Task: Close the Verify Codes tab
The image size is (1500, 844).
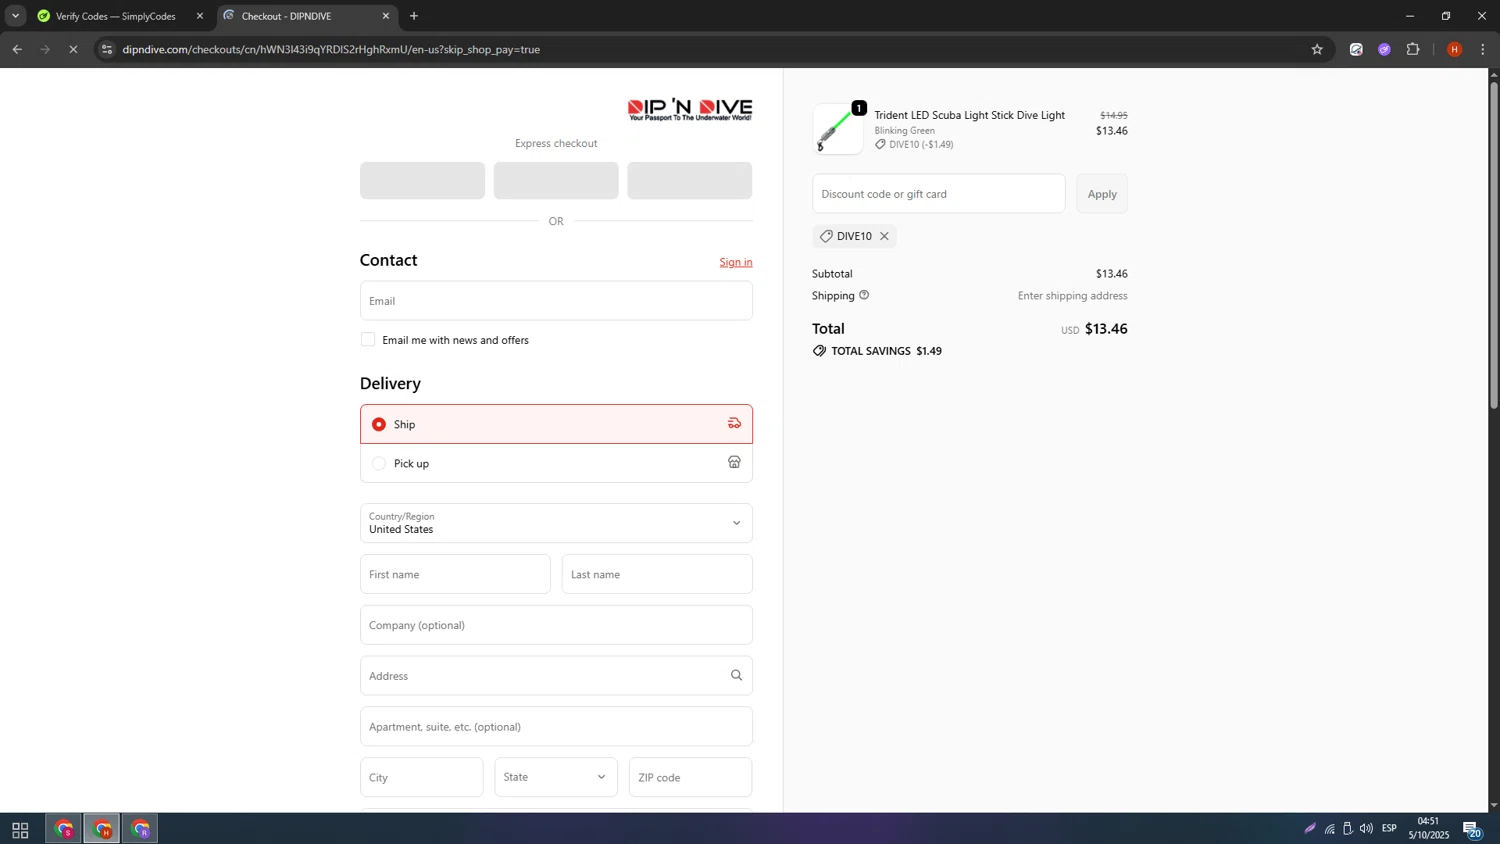Action: pyautogui.click(x=199, y=16)
